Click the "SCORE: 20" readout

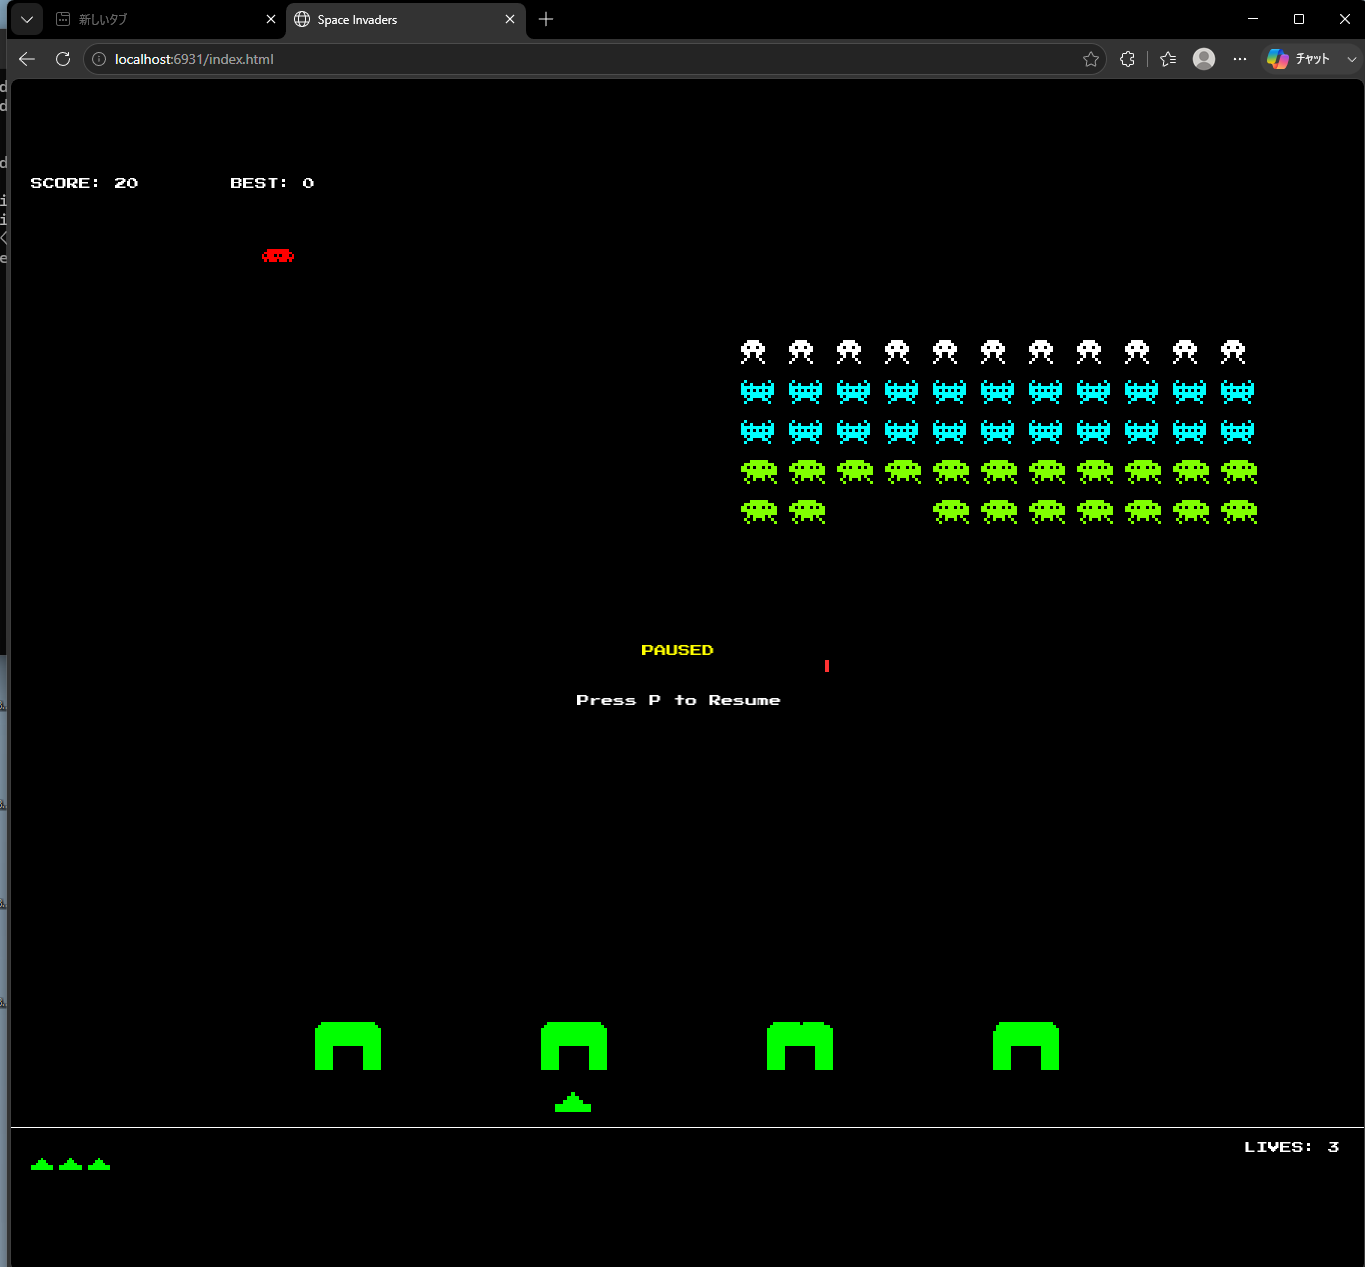[84, 183]
